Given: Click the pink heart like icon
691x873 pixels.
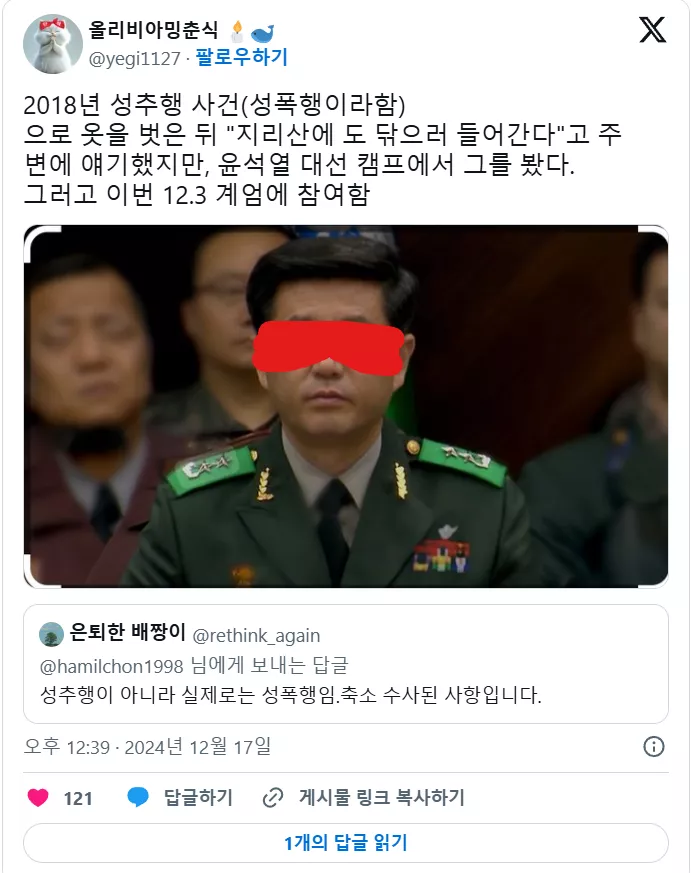Looking at the screenshot, I should [x=38, y=797].
